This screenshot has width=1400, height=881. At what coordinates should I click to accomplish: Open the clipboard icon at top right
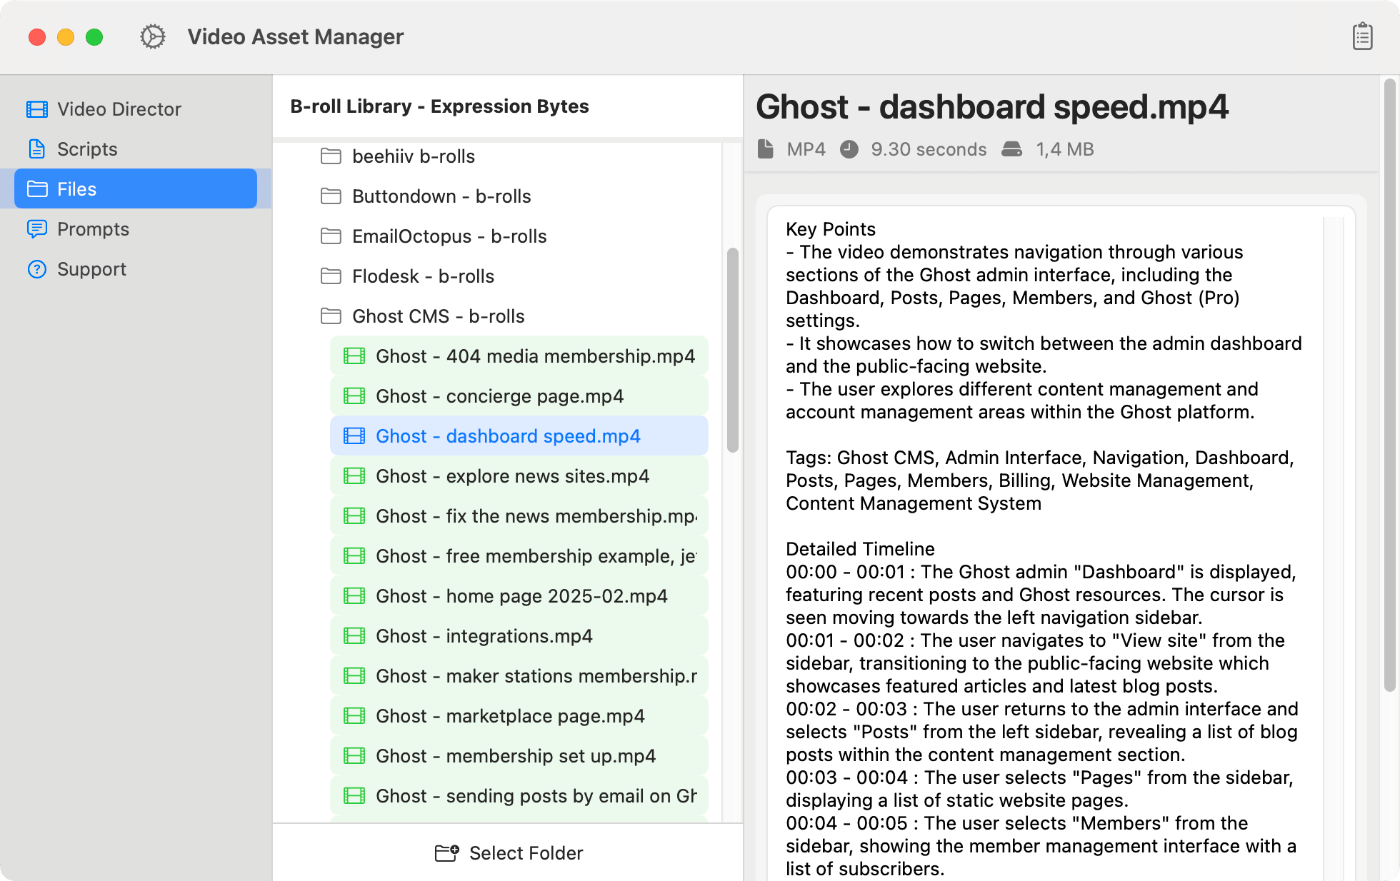click(x=1362, y=36)
